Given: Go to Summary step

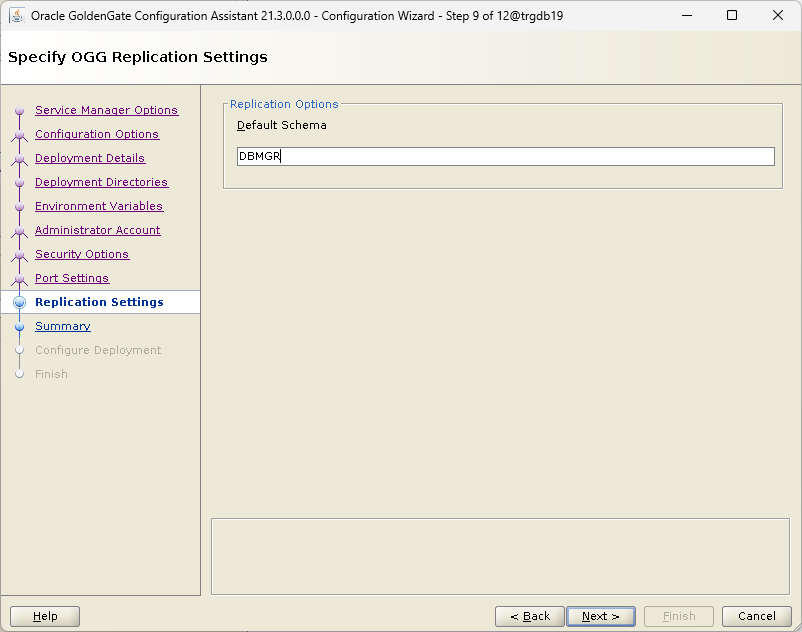Looking at the screenshot, I should 62,326.
